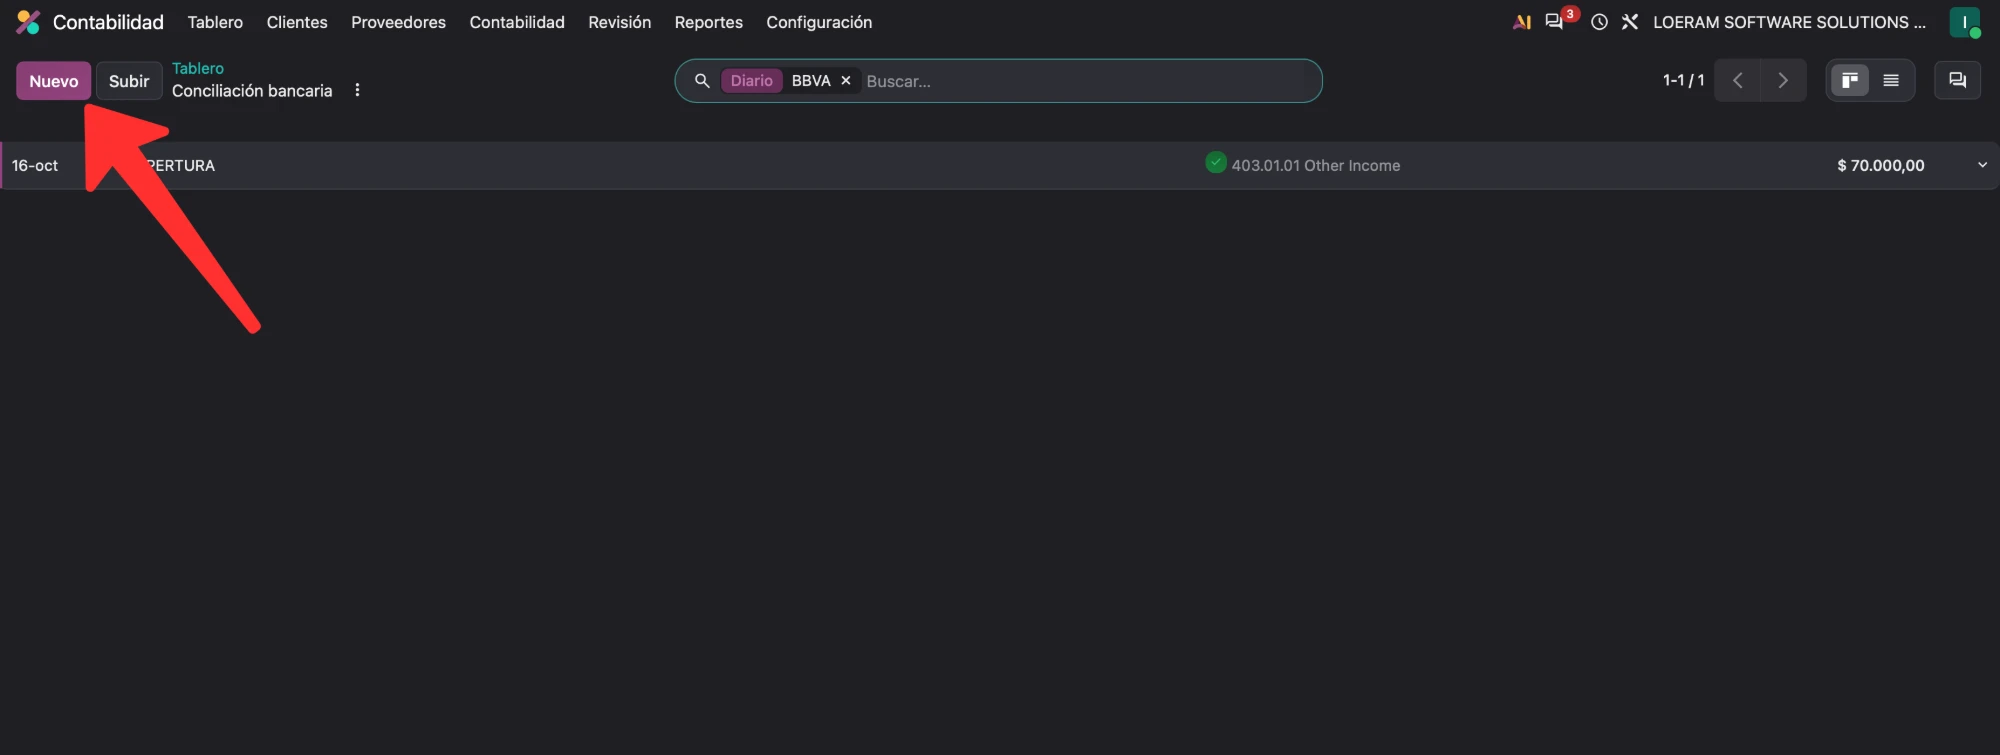Remove the BBVA Diario filter
This screenshot has width=2000, height=755.
tap(846, 81)
